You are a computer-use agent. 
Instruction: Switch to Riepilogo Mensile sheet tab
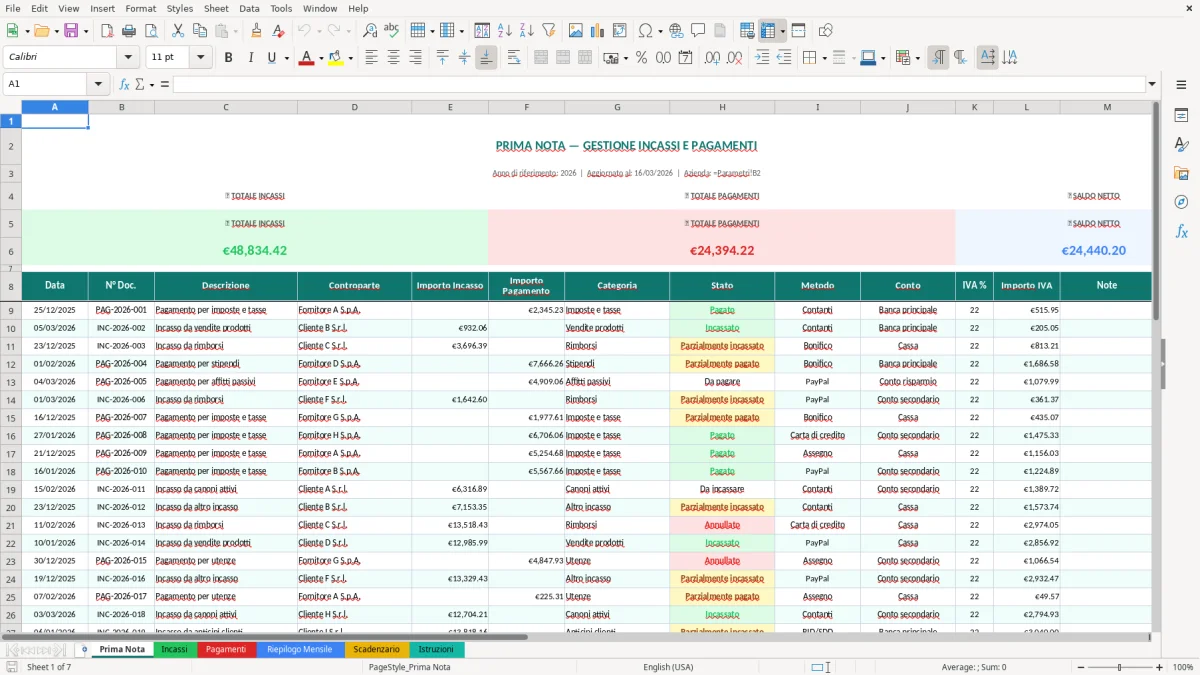[x=300, y=649]
